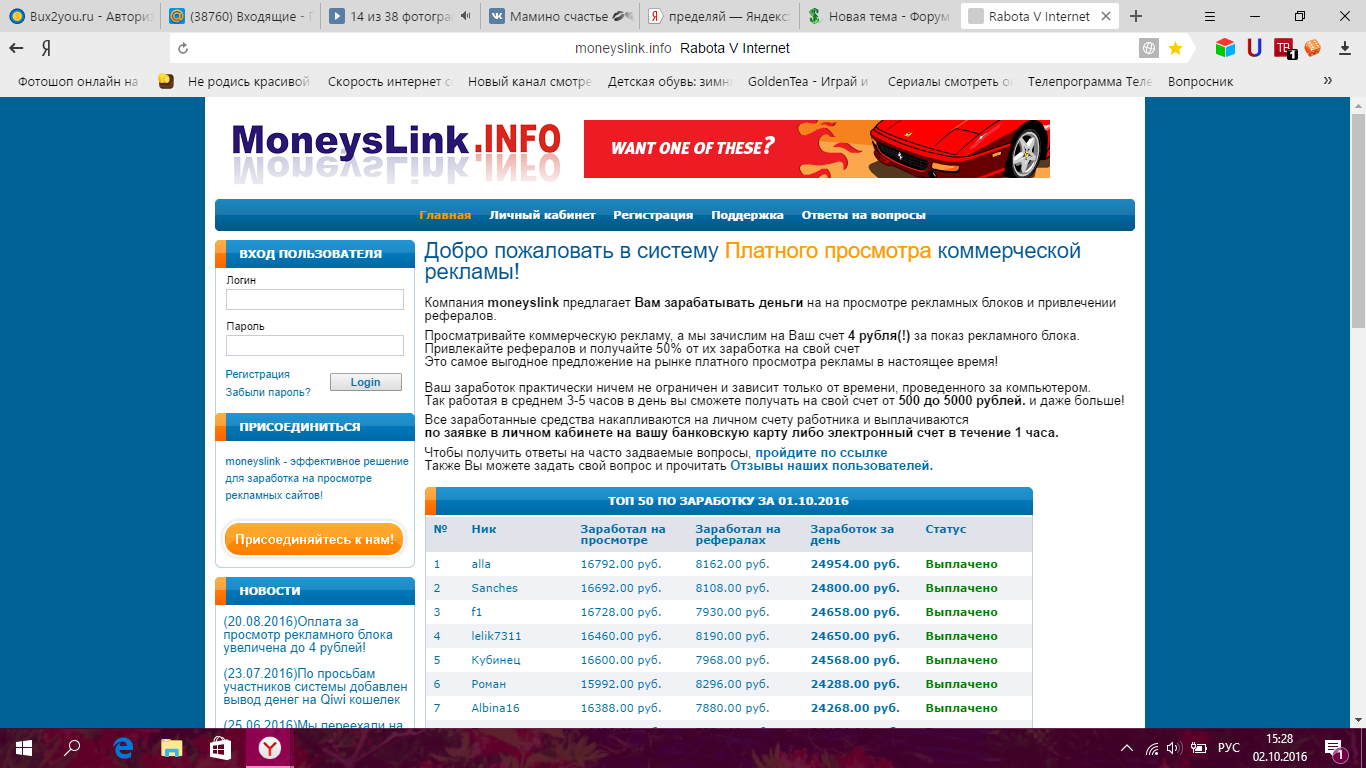Switch to the Bux2you.ru tab
Viewport: 1366px width, 768px height.
tap(81, 16)
